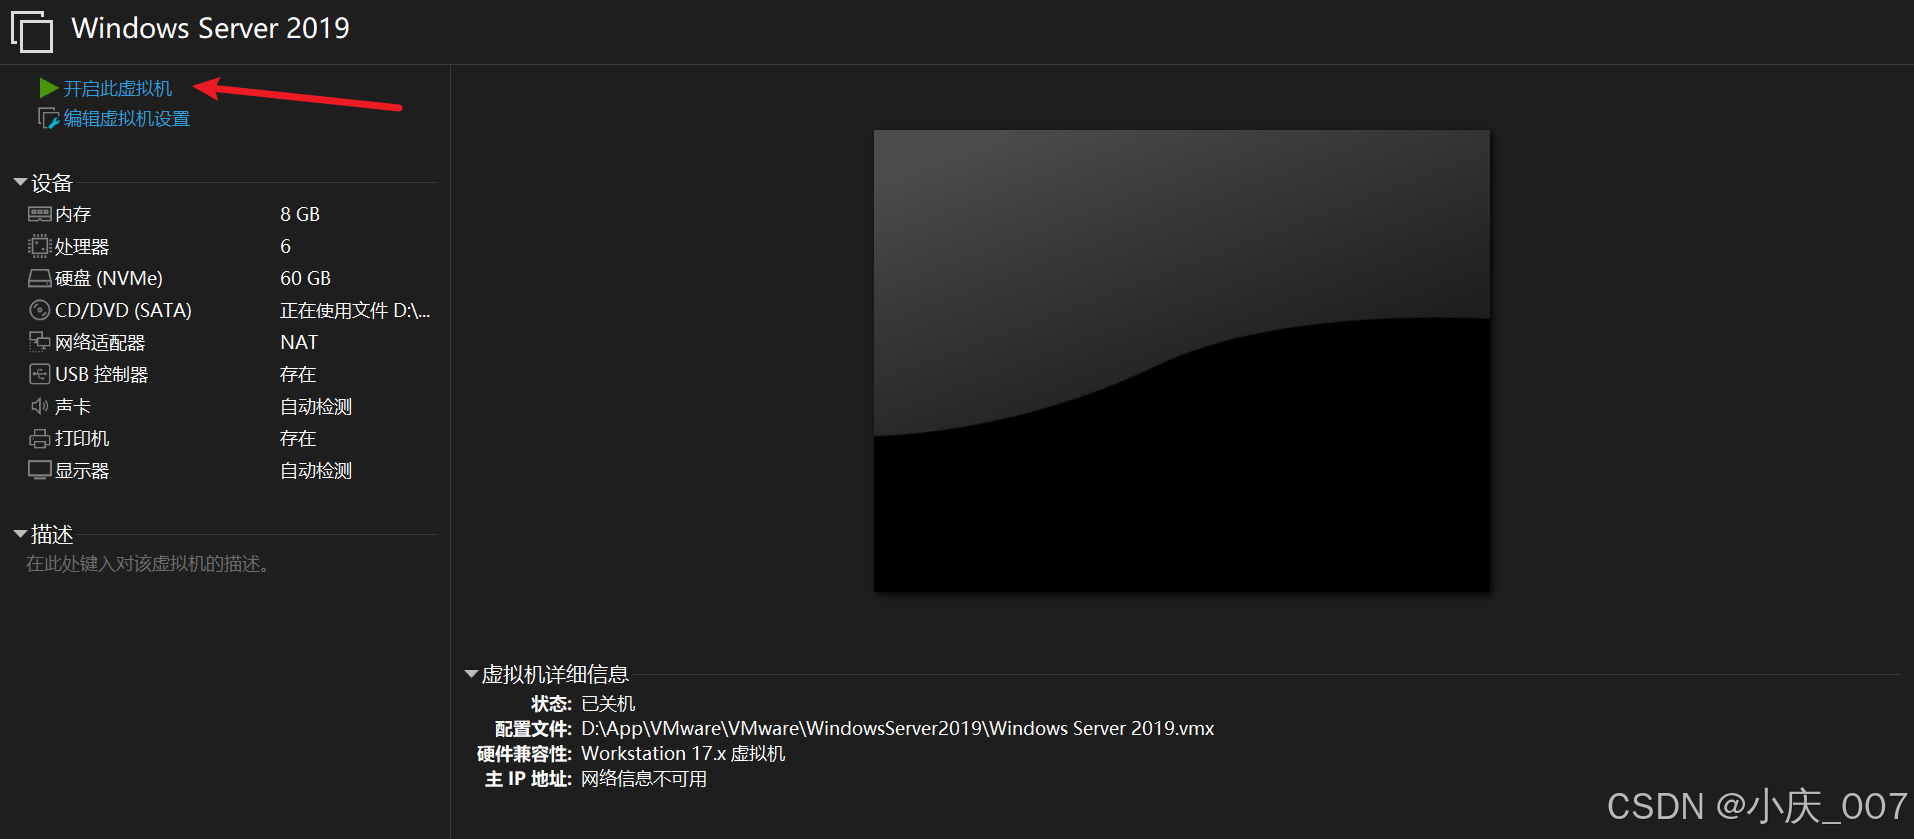Open 编辑虚拟机设置 link
Viewport: 1914px width, 839px height.
click(127, 119)
